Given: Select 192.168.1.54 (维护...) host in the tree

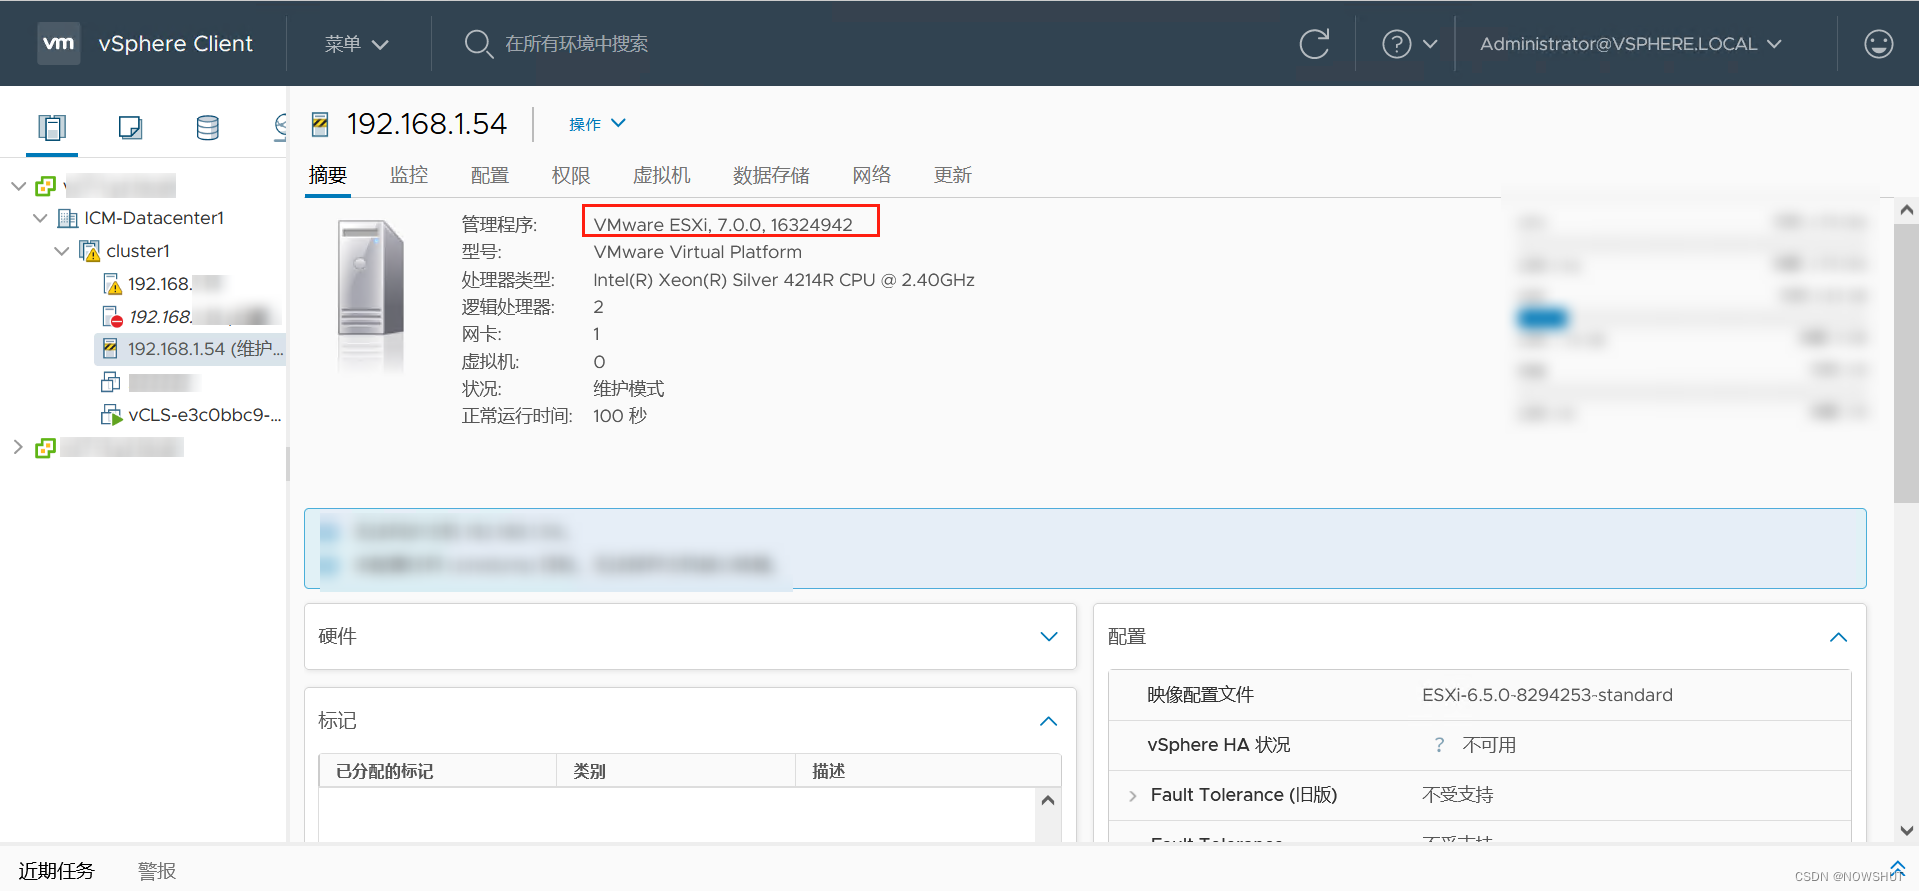Looking at the screenshot, I should [206, 349].
